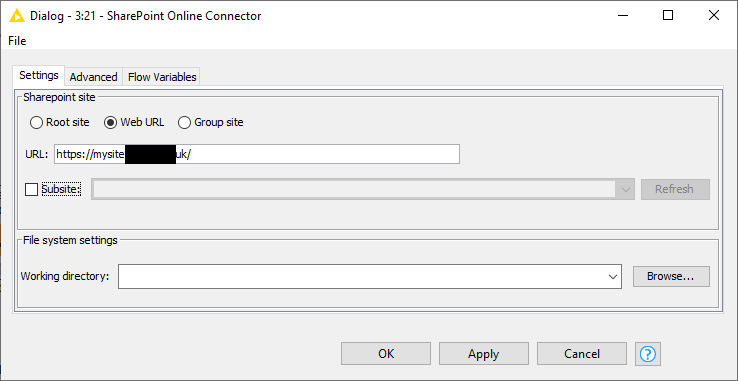Select the Web URL radio button
The image size is (738, 381).
tap(110, 123)
